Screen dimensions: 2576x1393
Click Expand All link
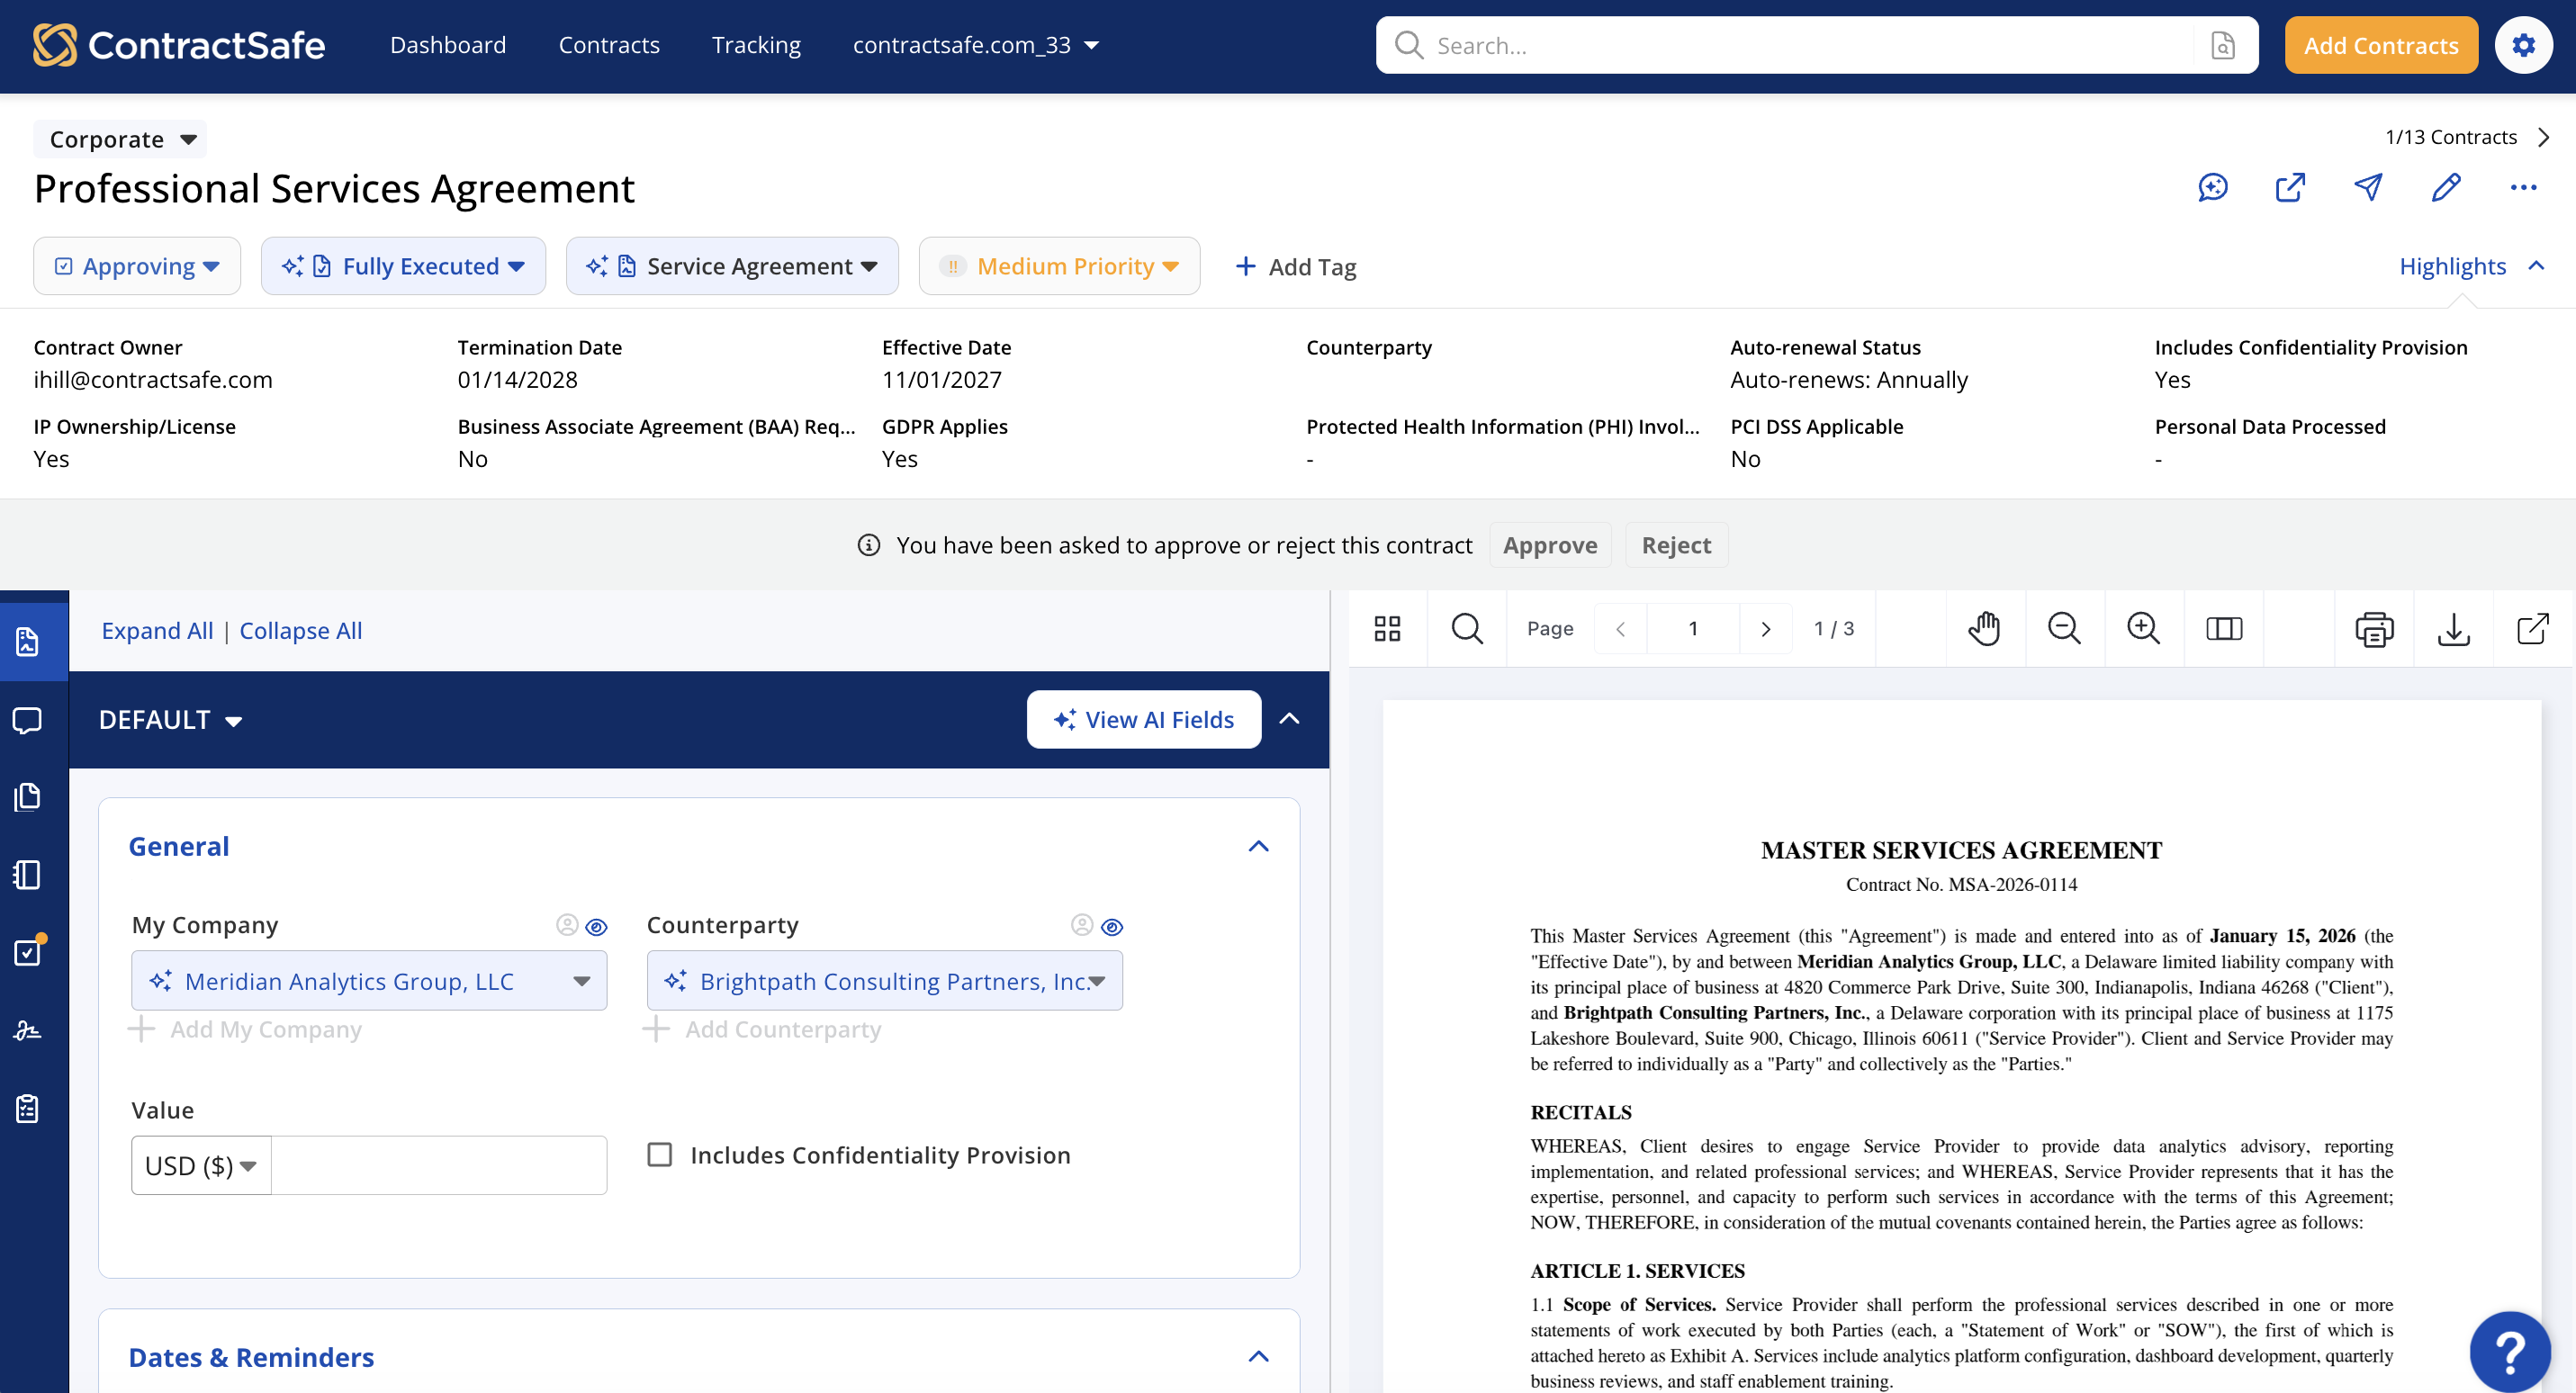coord(157,630)
